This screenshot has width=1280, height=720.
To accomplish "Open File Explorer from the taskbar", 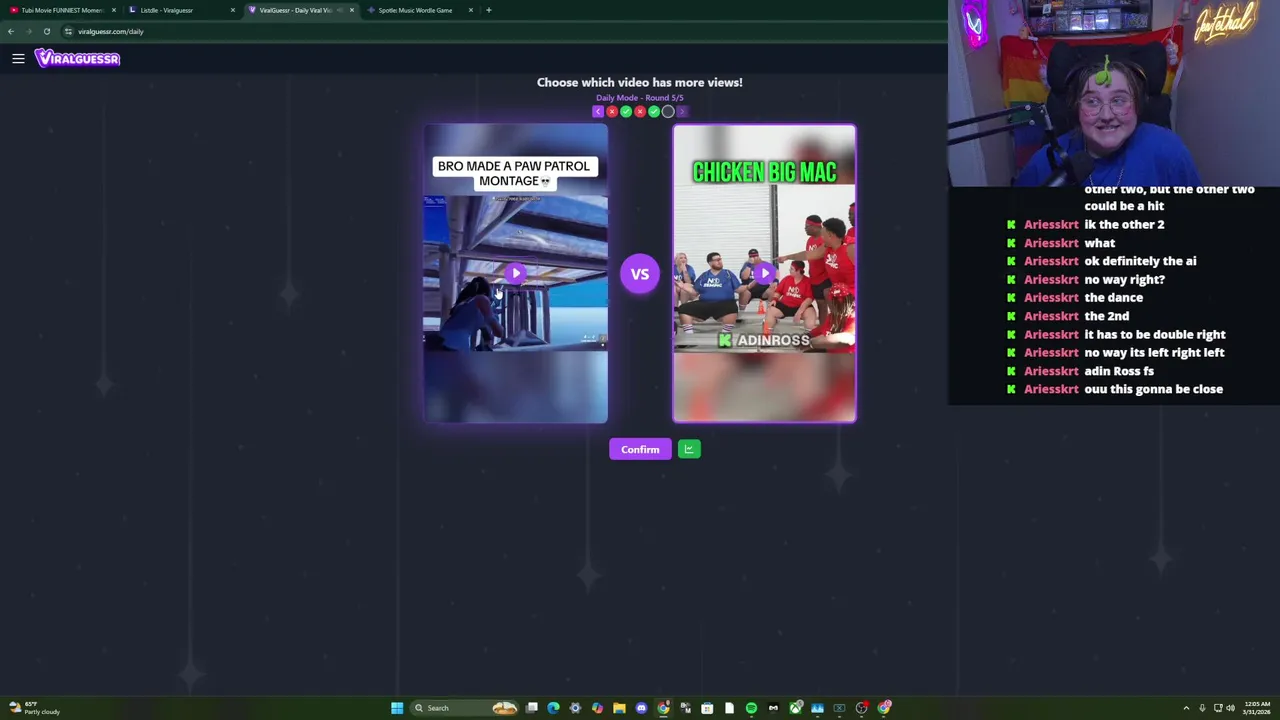I will coord(619,708).
